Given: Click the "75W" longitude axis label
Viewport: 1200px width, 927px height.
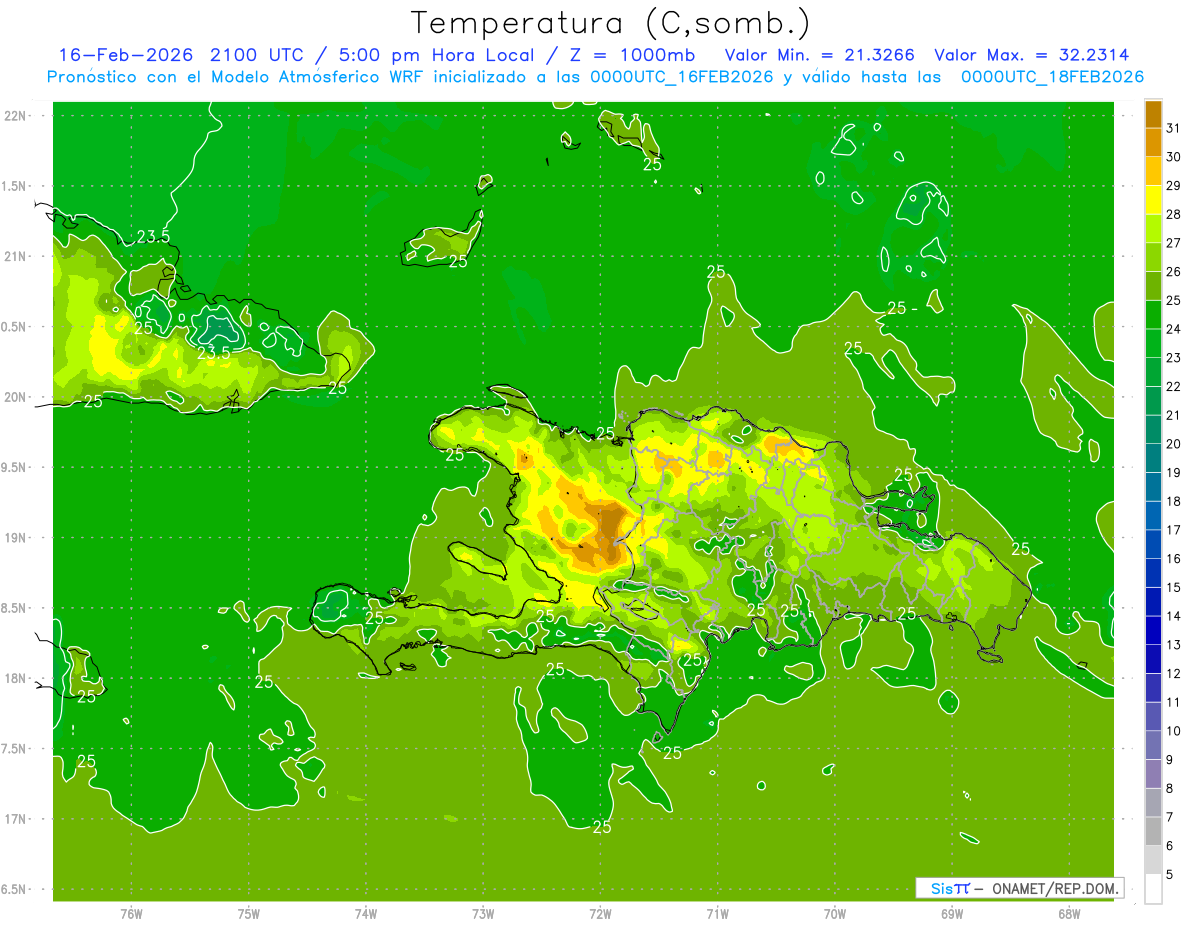Looking at the screenshot, I should point(249,914).
